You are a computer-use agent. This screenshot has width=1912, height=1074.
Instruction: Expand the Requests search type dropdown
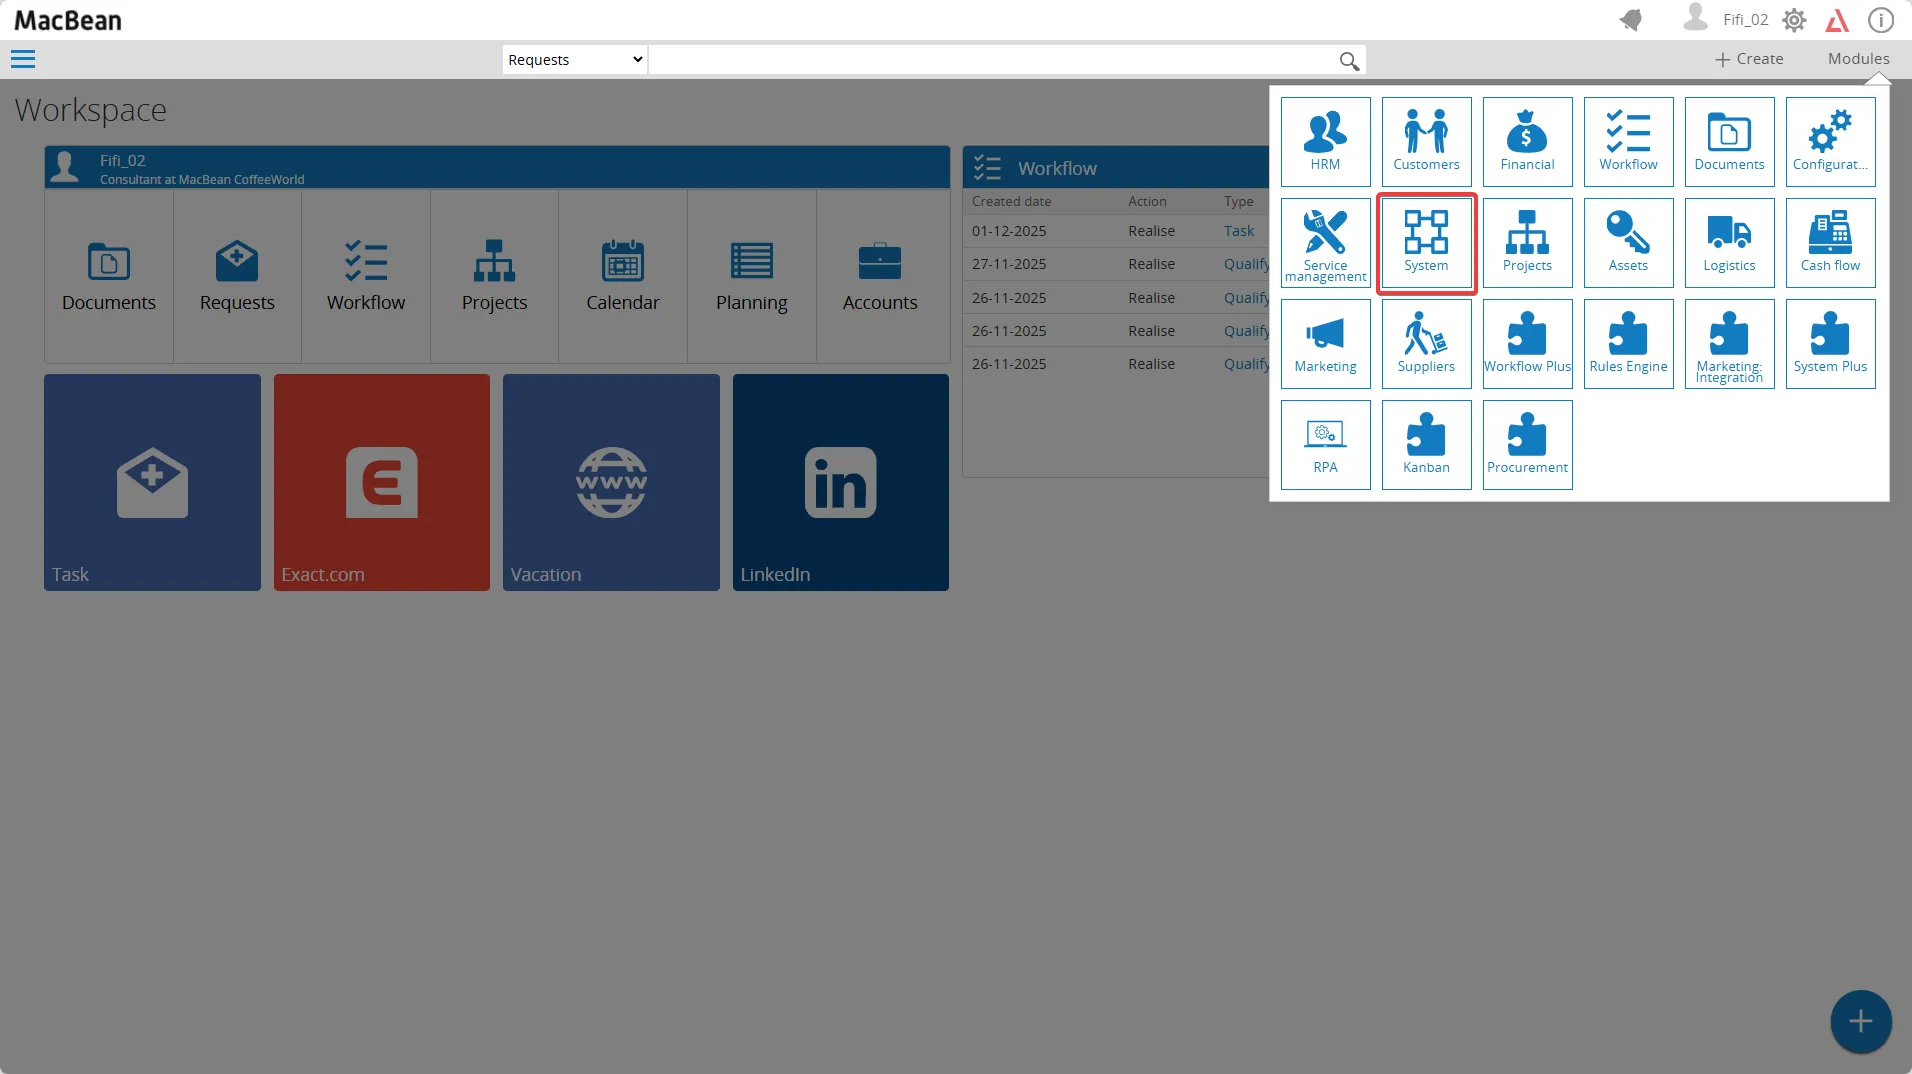click(x=574, y=60)
